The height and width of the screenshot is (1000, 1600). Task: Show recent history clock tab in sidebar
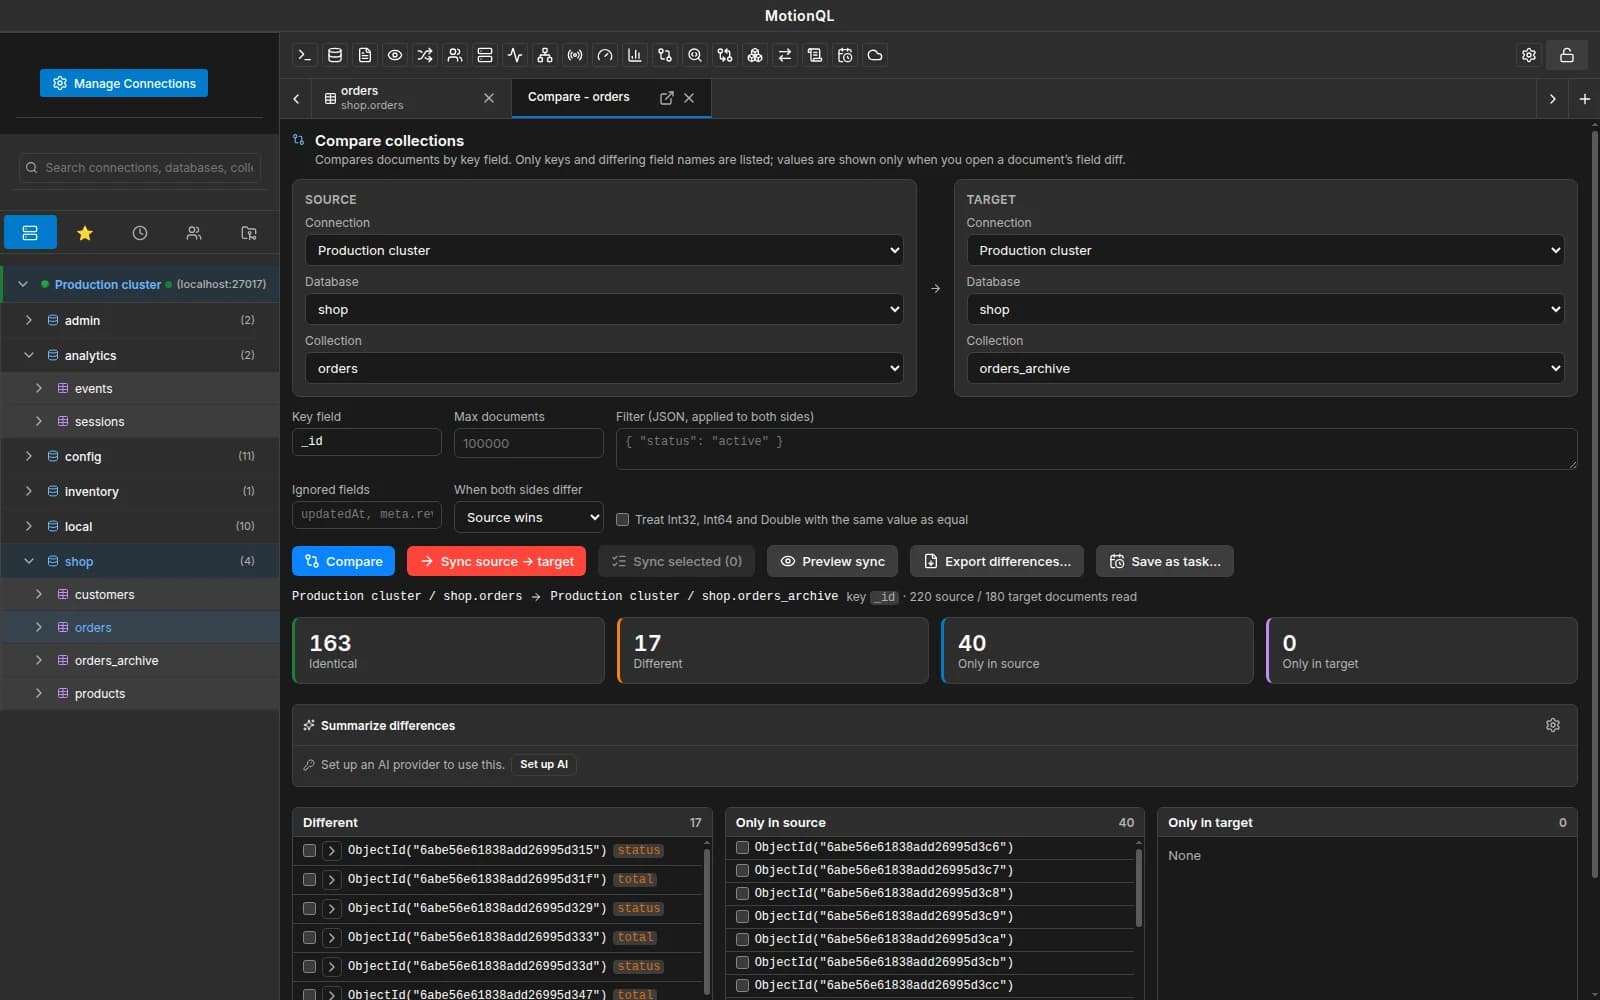140,233
